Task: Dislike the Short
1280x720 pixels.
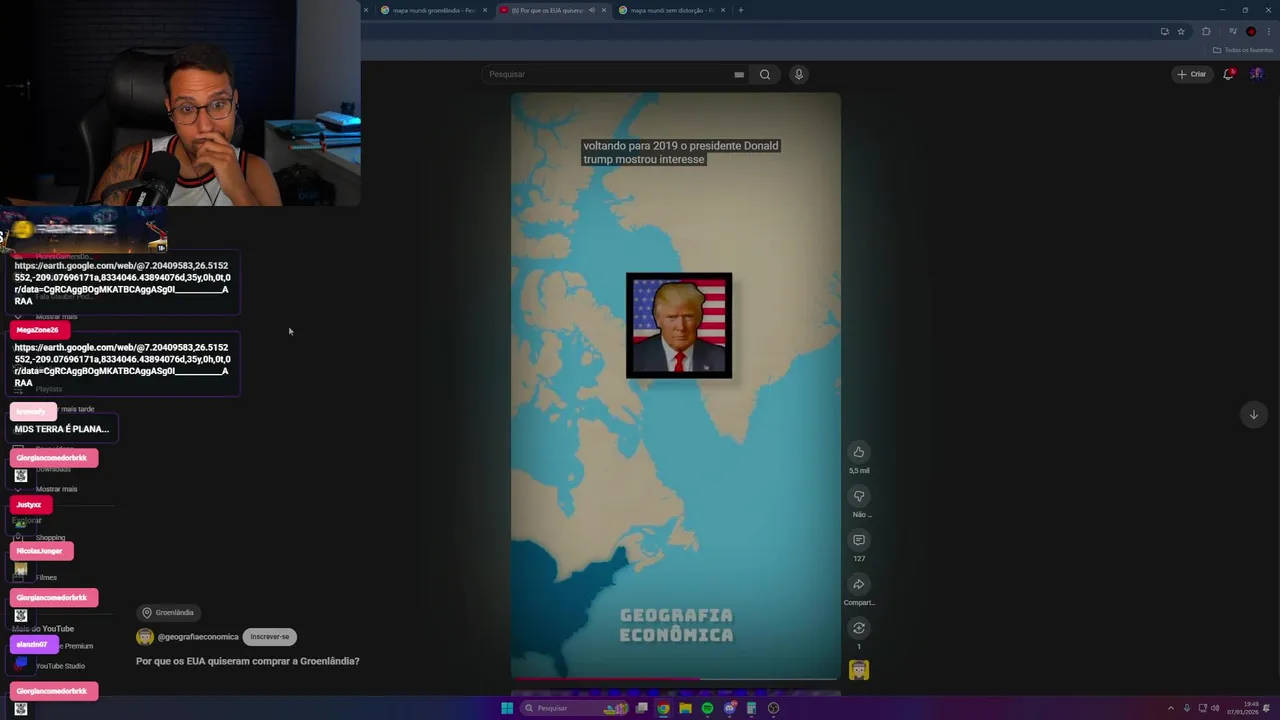Action: pos(859,496)
